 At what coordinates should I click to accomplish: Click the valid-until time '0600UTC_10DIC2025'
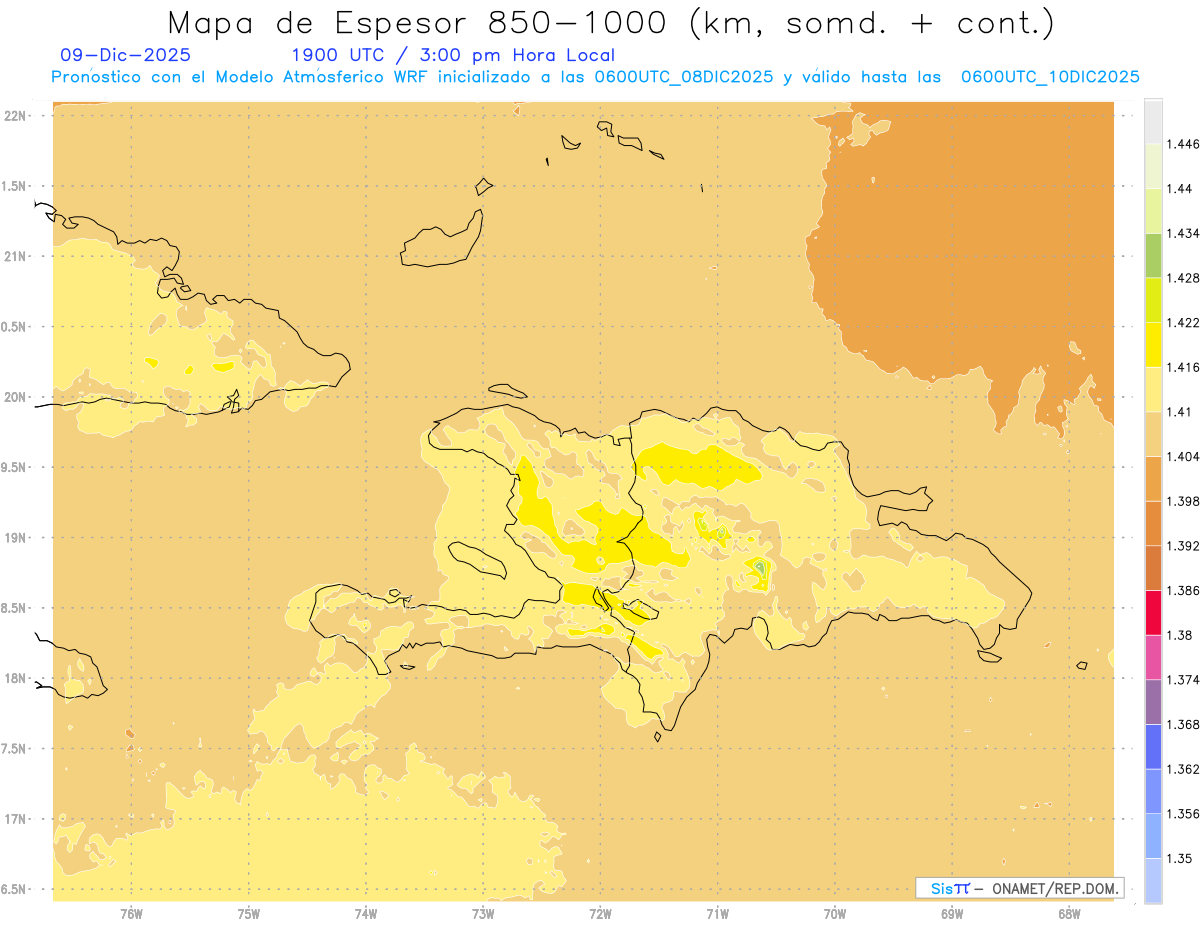pyautogui.click(x=1050, y=77)
